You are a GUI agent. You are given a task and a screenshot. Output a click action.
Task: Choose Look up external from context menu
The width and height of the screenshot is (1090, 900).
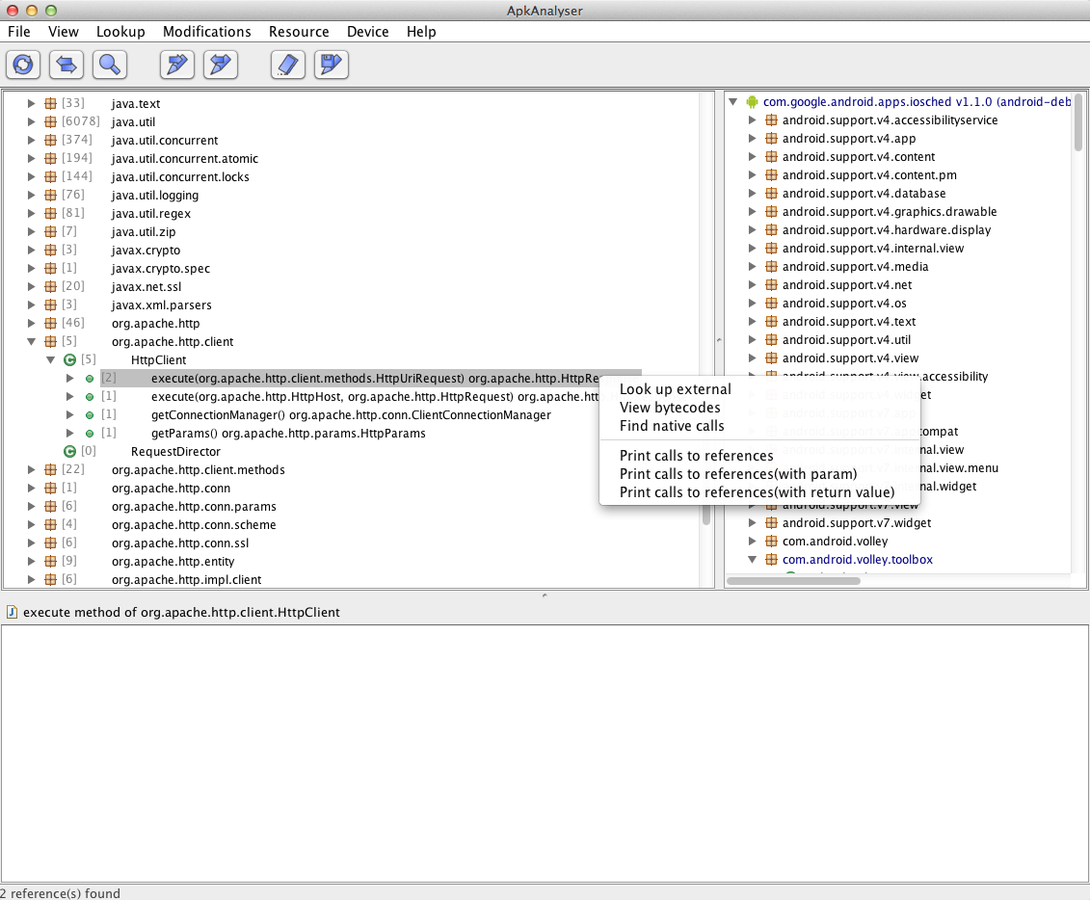760,389
